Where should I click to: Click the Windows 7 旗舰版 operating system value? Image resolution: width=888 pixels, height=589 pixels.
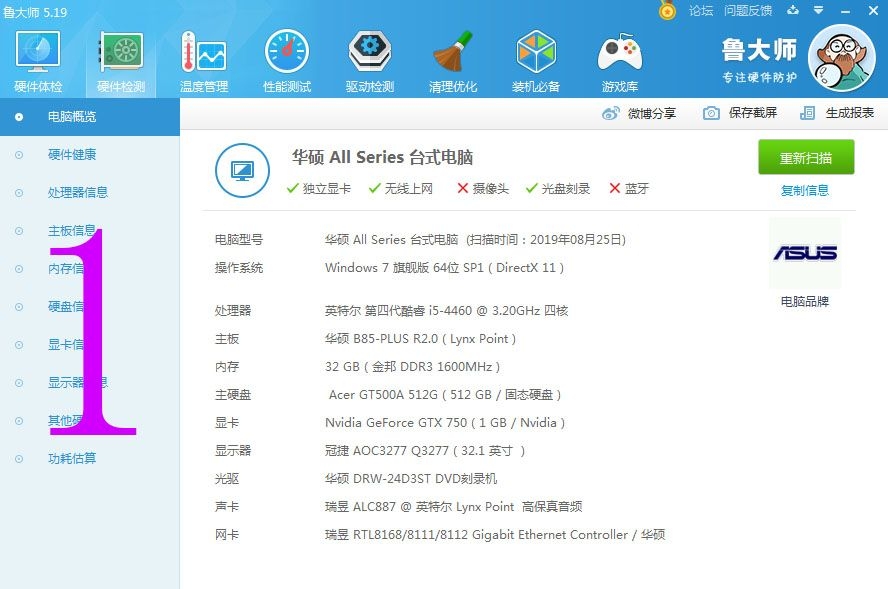tap(445, 268)
